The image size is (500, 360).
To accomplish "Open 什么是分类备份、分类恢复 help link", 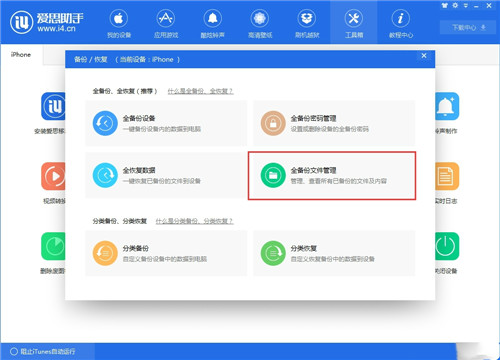I will click(194, 221).
